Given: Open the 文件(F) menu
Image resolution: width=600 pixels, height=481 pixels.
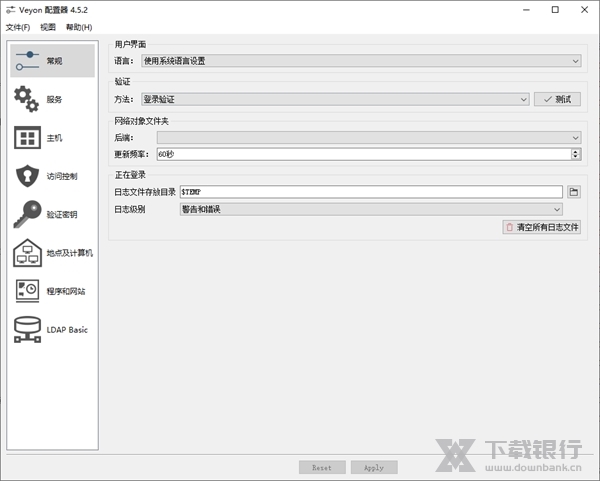Looking at the screenshot, I should (x=18, y=27).
